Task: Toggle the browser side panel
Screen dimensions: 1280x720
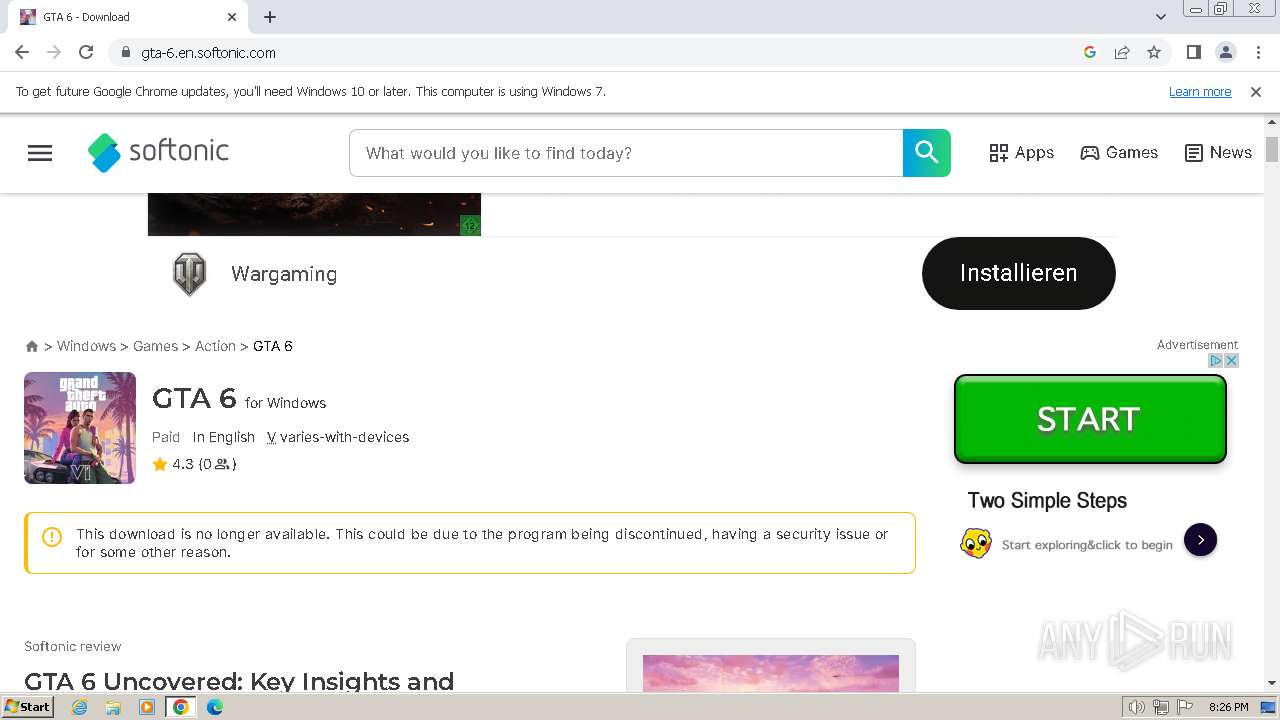Action: pos(1193,52)
